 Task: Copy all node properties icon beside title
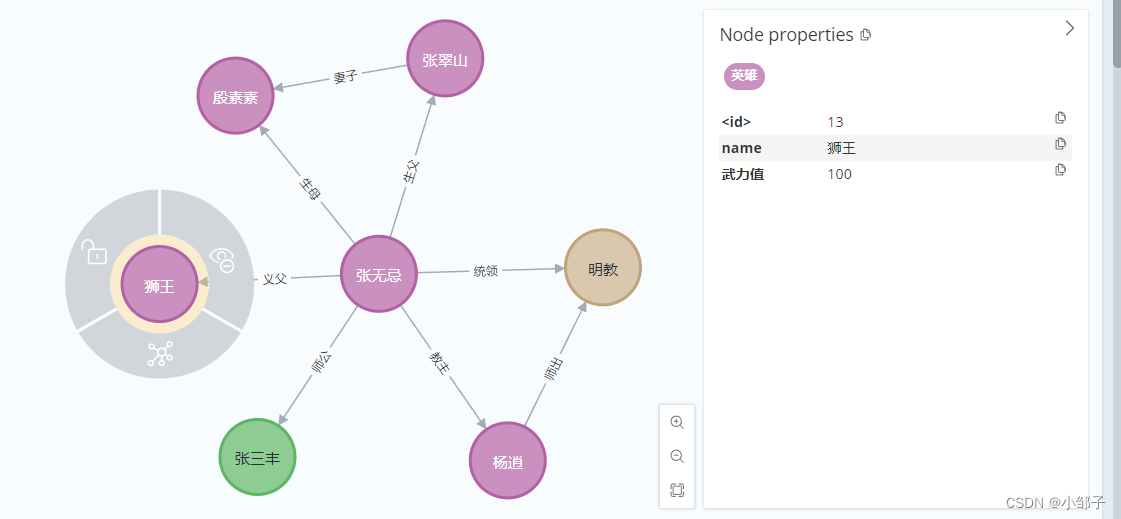point(866,35)
